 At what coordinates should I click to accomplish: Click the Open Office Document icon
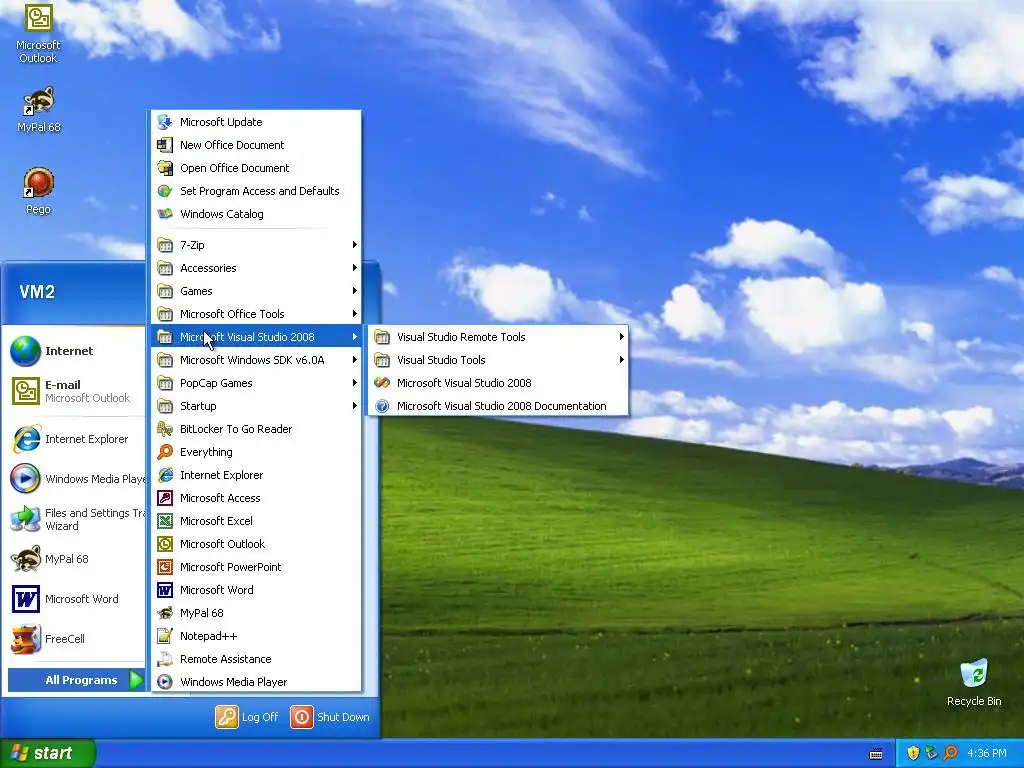[x=165, y=168]
